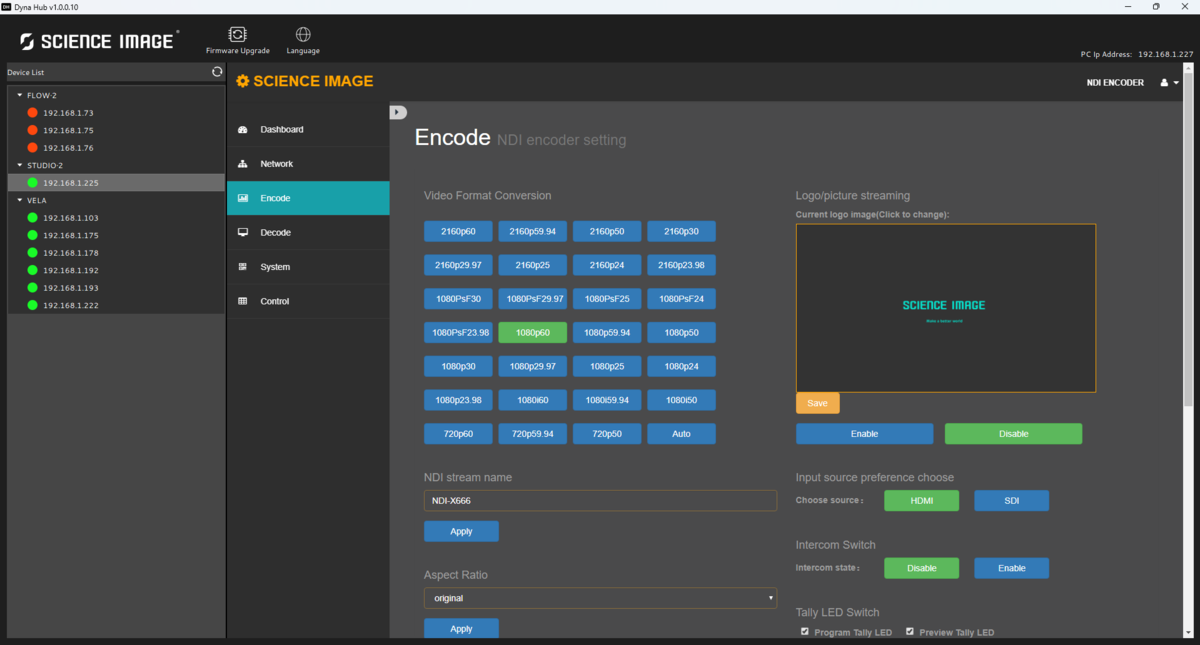The image size is (1200, 645).
Task: Switch to the Decode menu
Action: (275, 232)
